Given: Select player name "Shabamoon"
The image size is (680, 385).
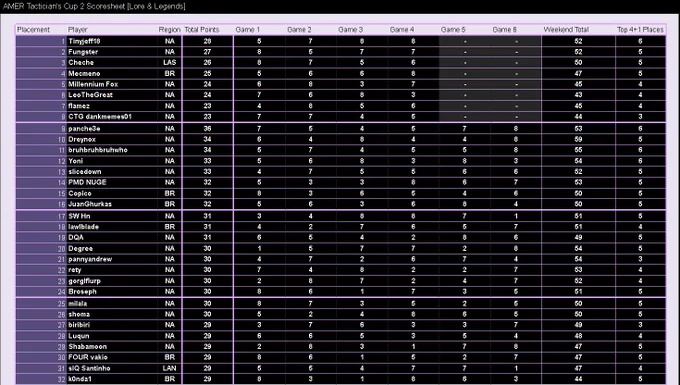Looking at the screenshot, I should (x=88, y=347).
